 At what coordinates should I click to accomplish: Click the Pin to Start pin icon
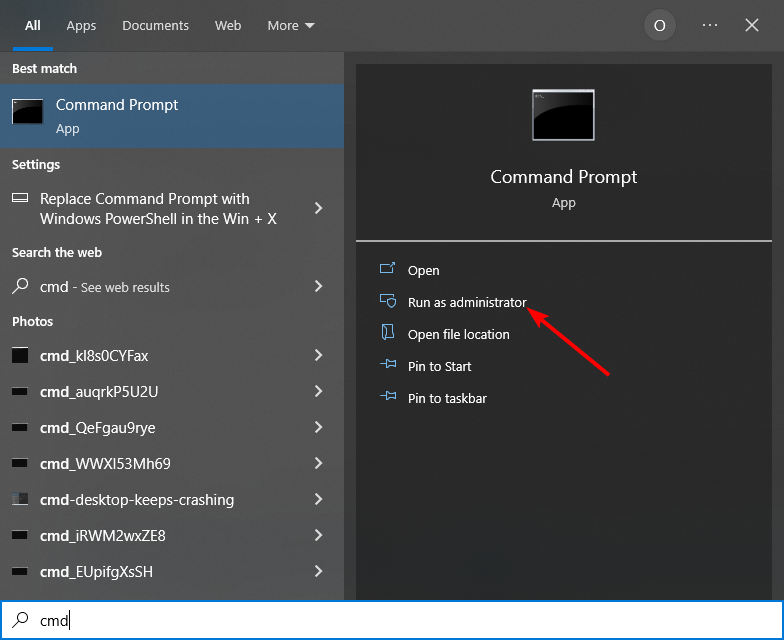click(x=388, y=366)
